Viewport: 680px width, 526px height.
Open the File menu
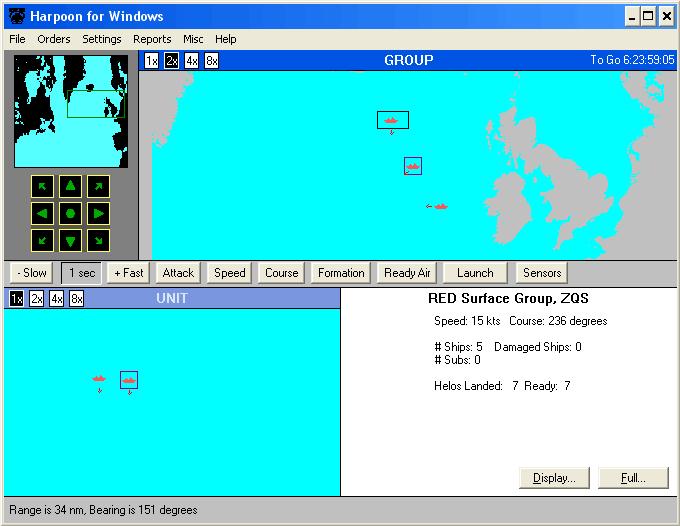click(x=17, y=39)
